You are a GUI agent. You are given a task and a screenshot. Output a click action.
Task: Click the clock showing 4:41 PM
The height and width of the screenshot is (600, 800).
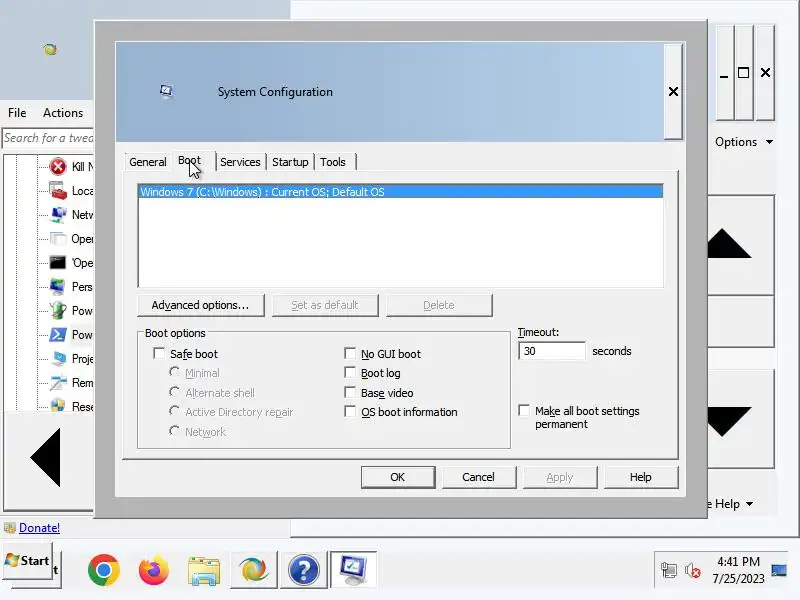(x=738, y=570)
